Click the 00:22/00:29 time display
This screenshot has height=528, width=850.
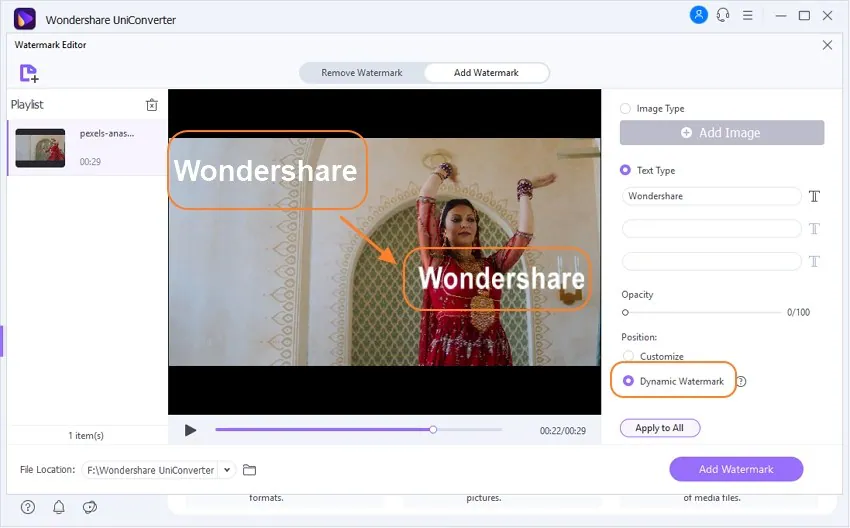coord(563,431)
